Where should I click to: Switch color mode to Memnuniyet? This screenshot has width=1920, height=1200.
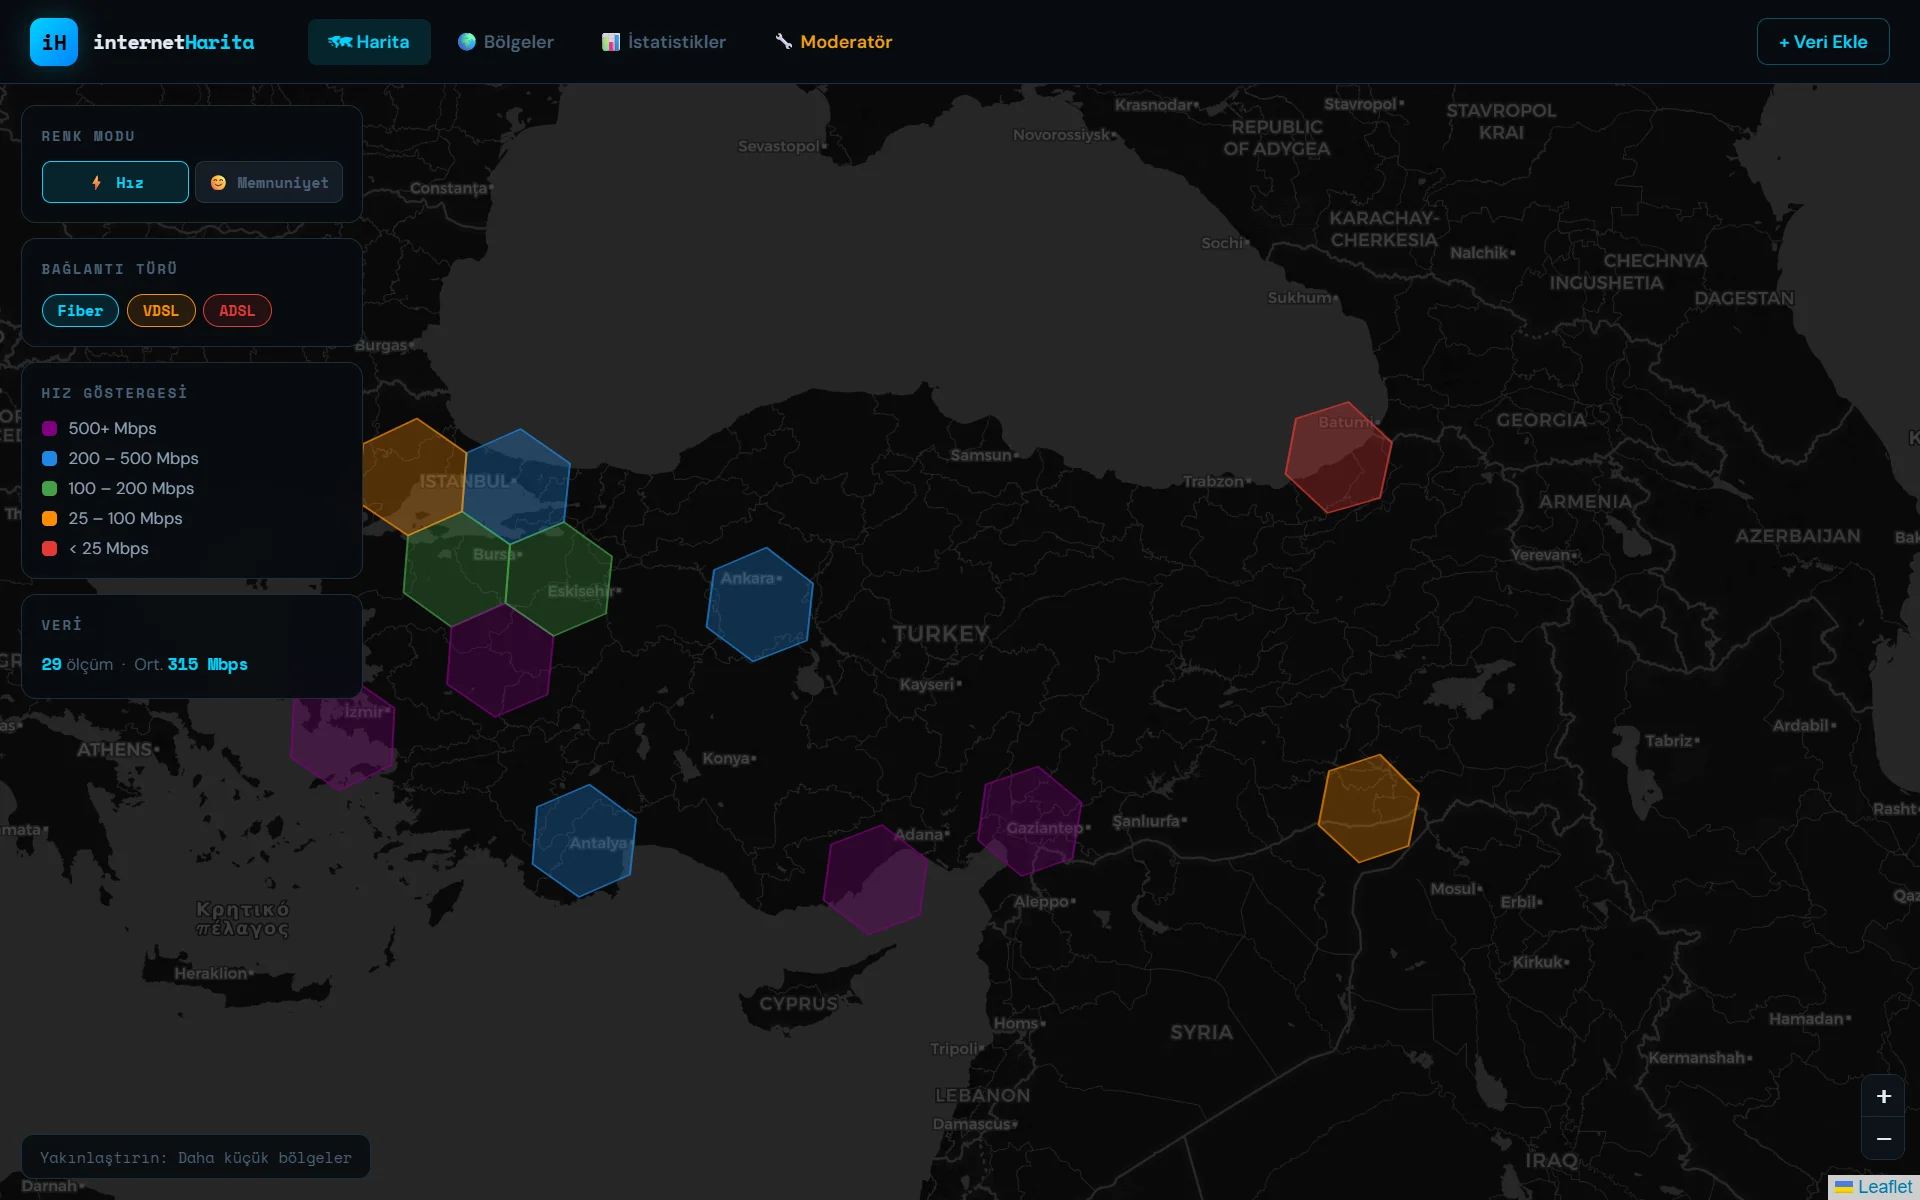(269, 182)
